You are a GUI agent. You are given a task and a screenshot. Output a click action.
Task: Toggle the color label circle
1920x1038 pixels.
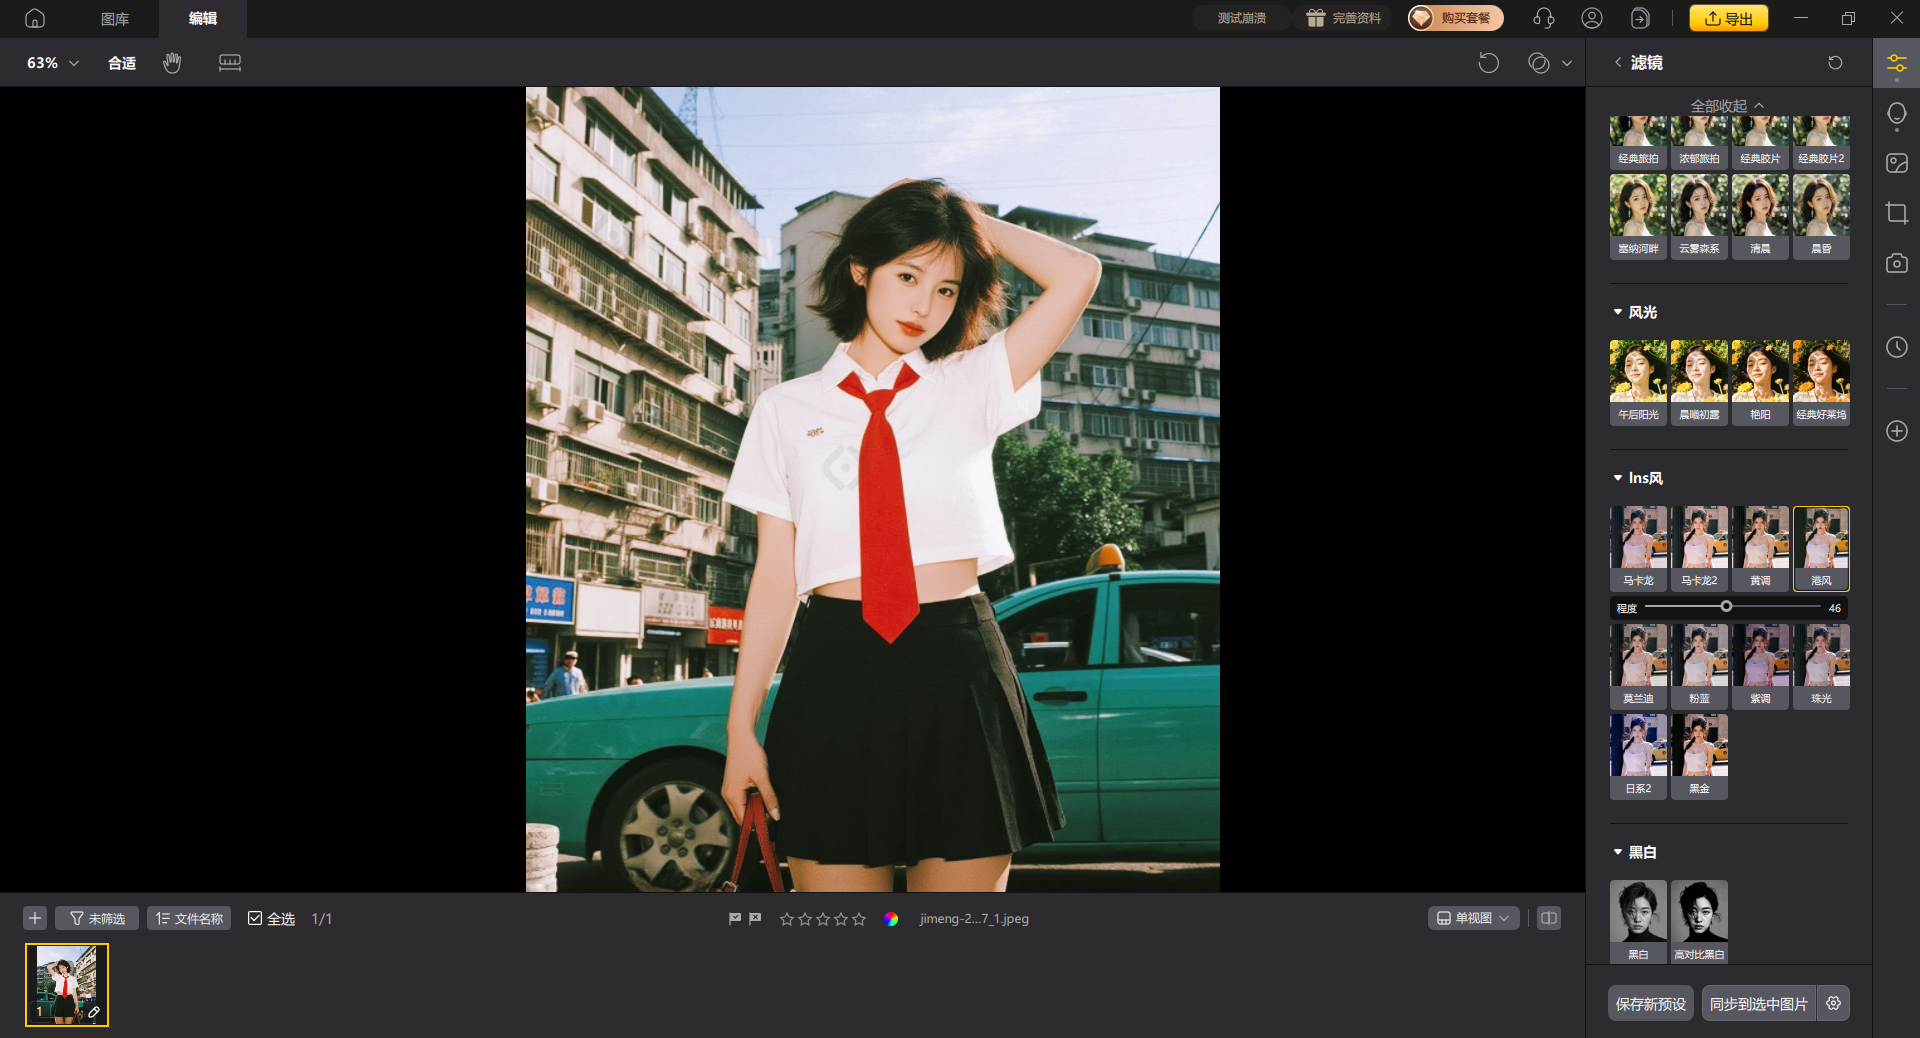tap(891, 919)
